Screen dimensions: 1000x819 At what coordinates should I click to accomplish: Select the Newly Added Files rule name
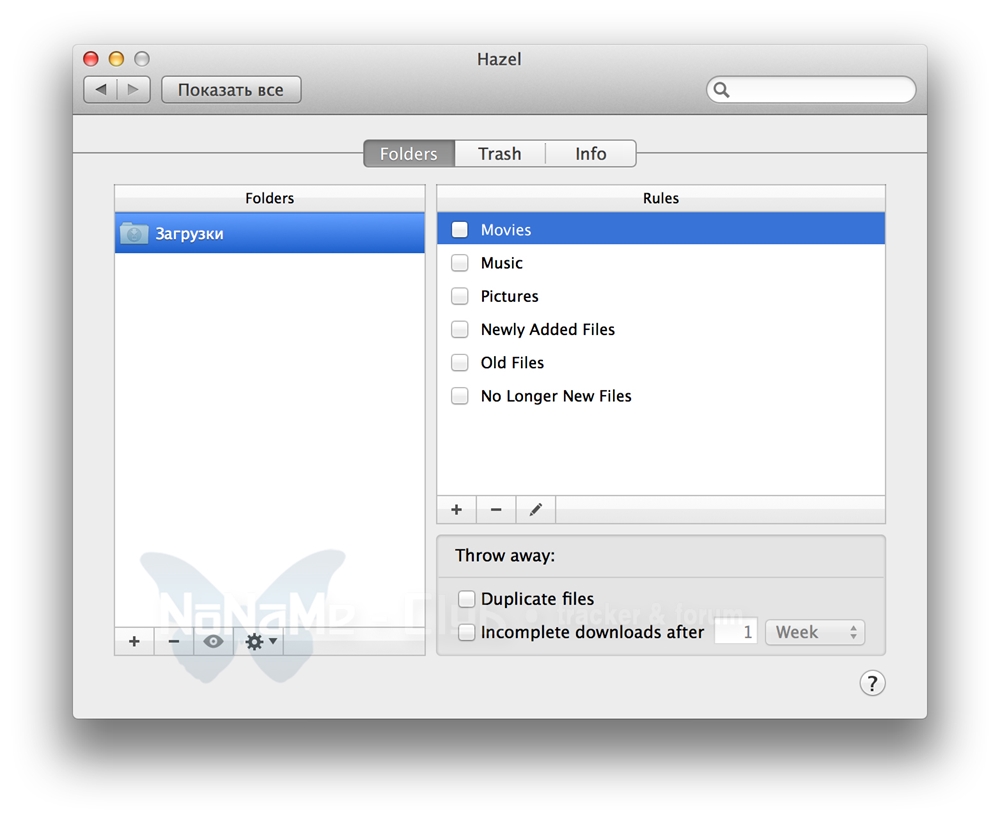tap(548, 329)
